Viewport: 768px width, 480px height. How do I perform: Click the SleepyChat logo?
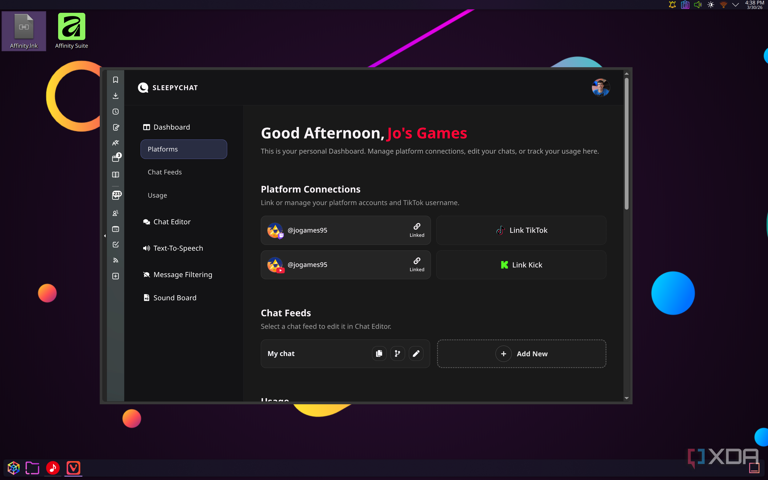point(168,88)
